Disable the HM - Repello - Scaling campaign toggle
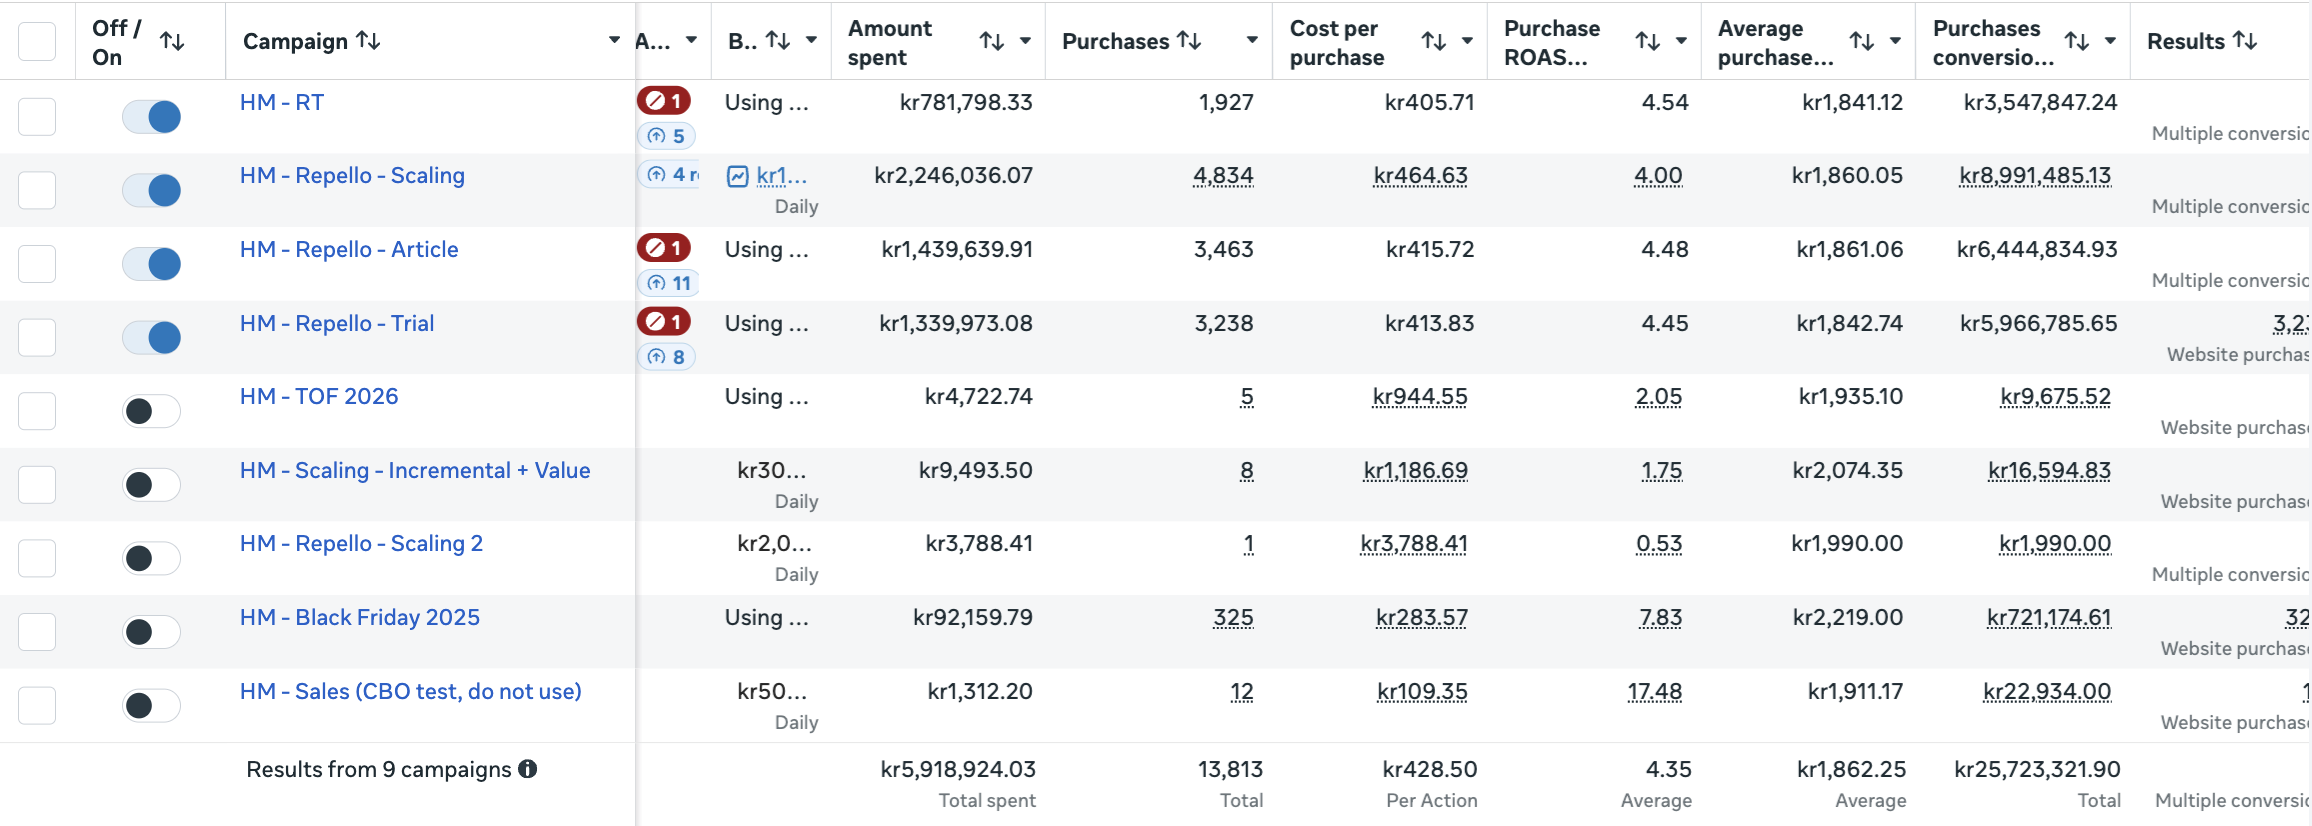2312x826 pixels. 151,190
